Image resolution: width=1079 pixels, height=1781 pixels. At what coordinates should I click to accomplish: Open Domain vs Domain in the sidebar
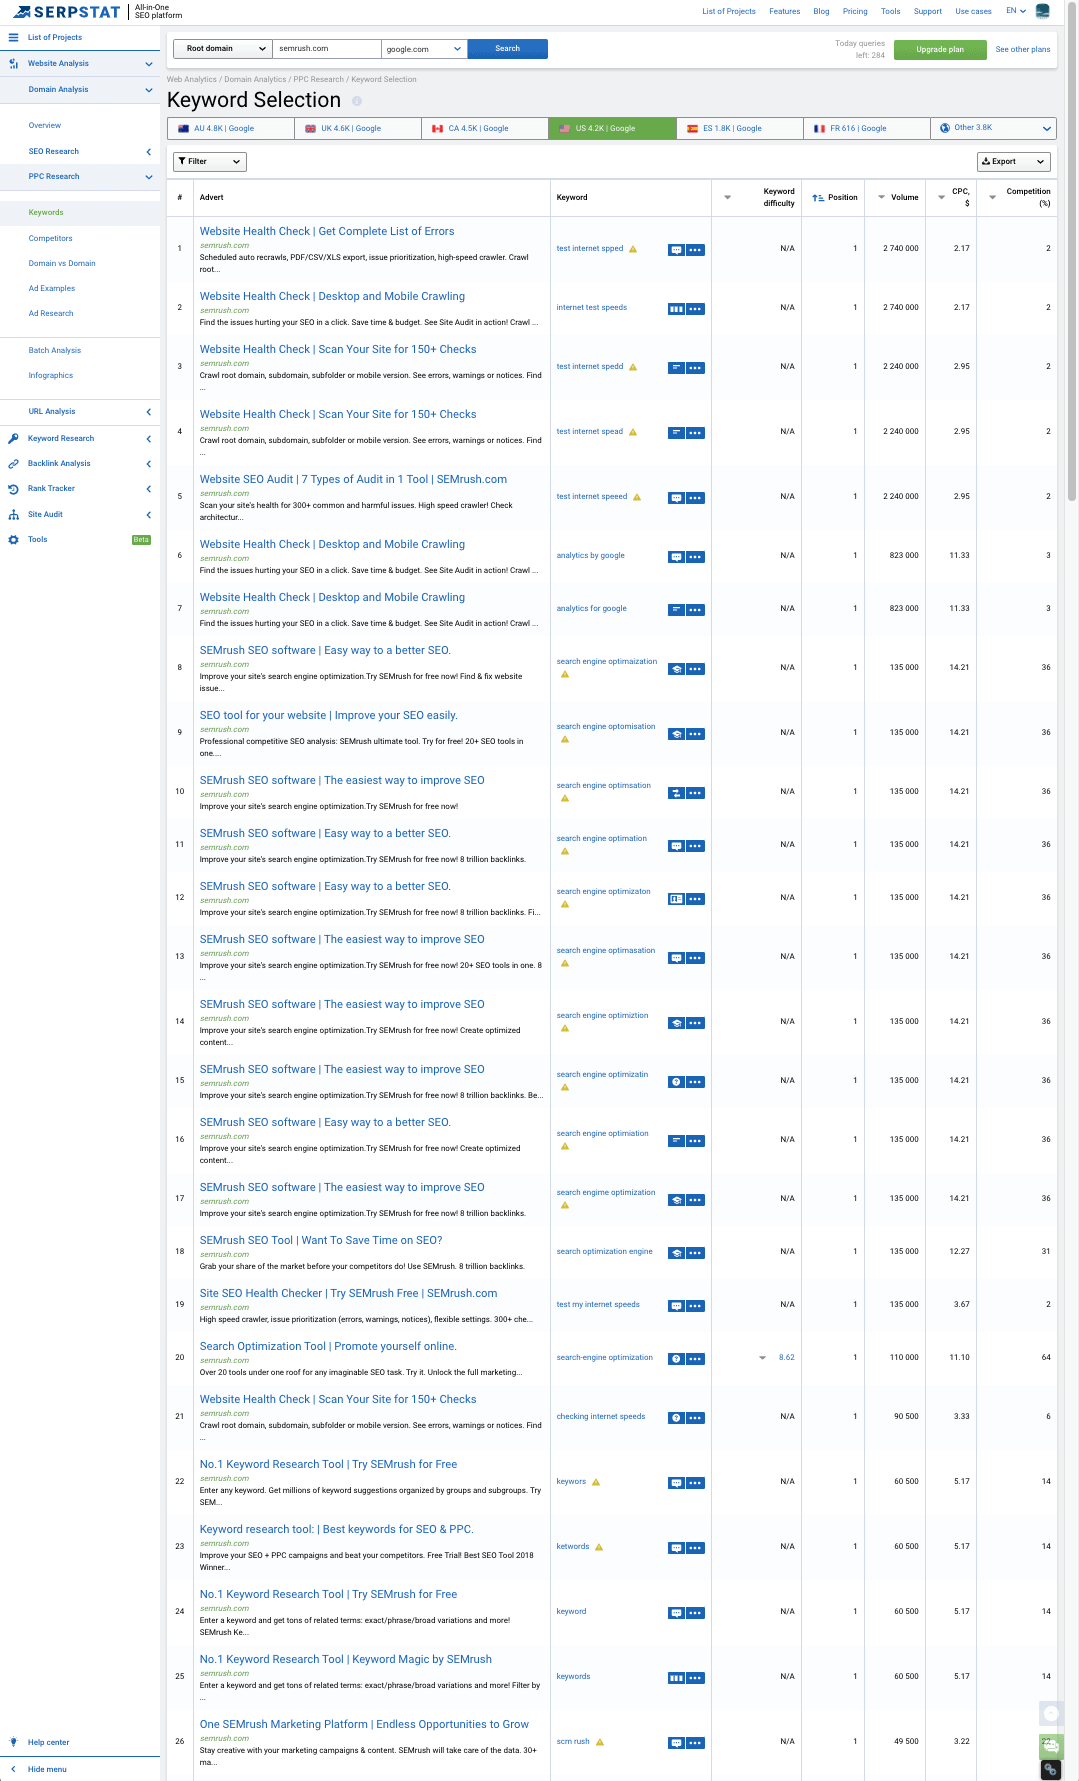[62, 264]
